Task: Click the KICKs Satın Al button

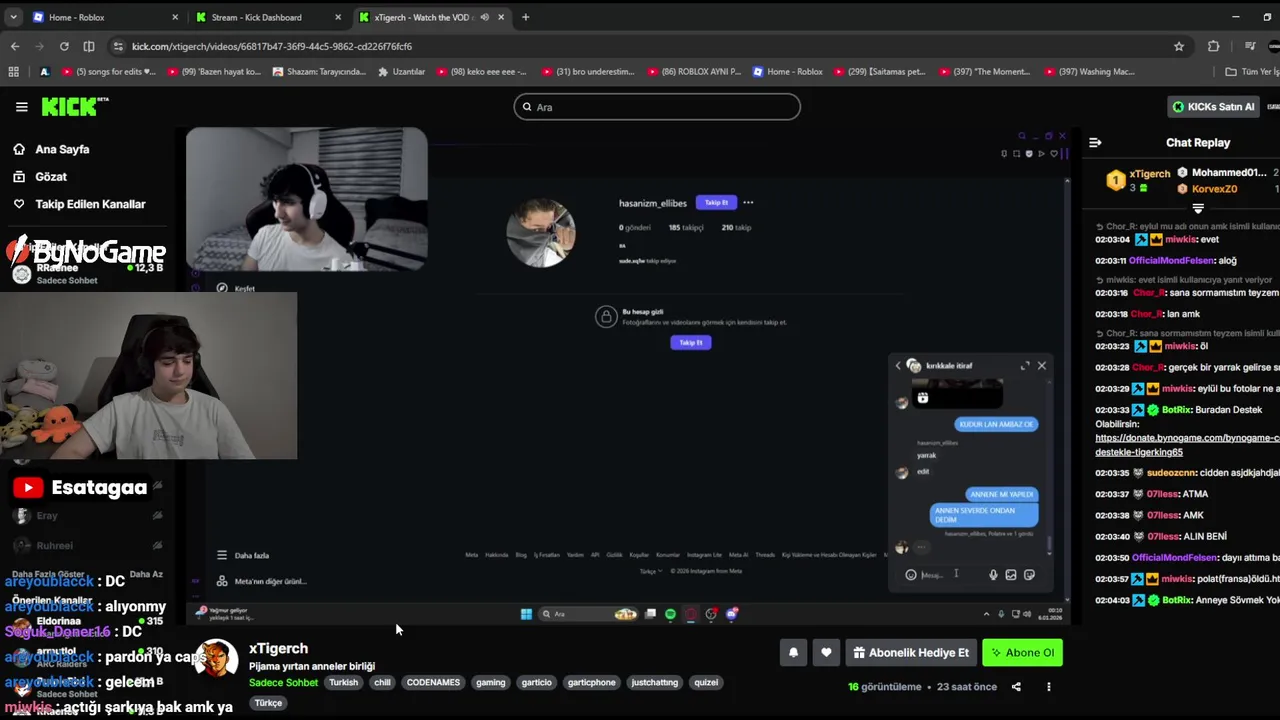Action: [1213, 107]
